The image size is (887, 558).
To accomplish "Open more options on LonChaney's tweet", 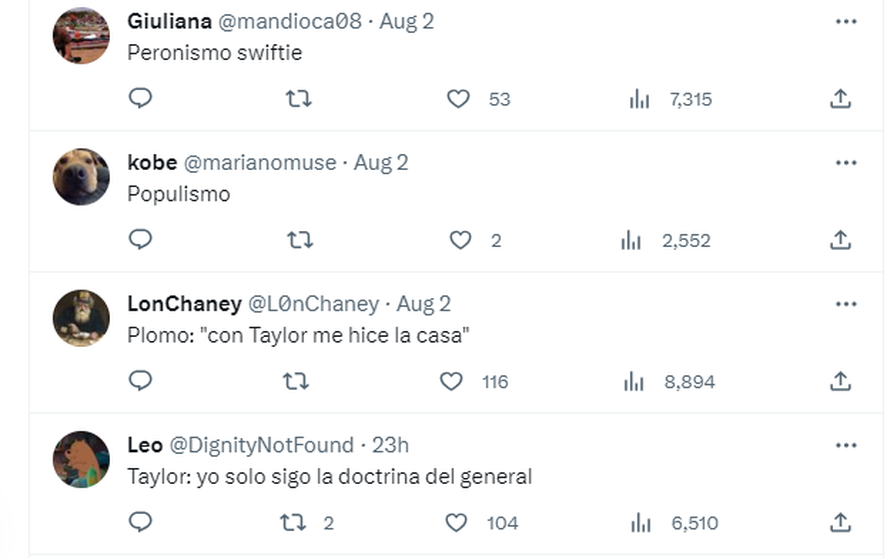I will pos(846,303).
